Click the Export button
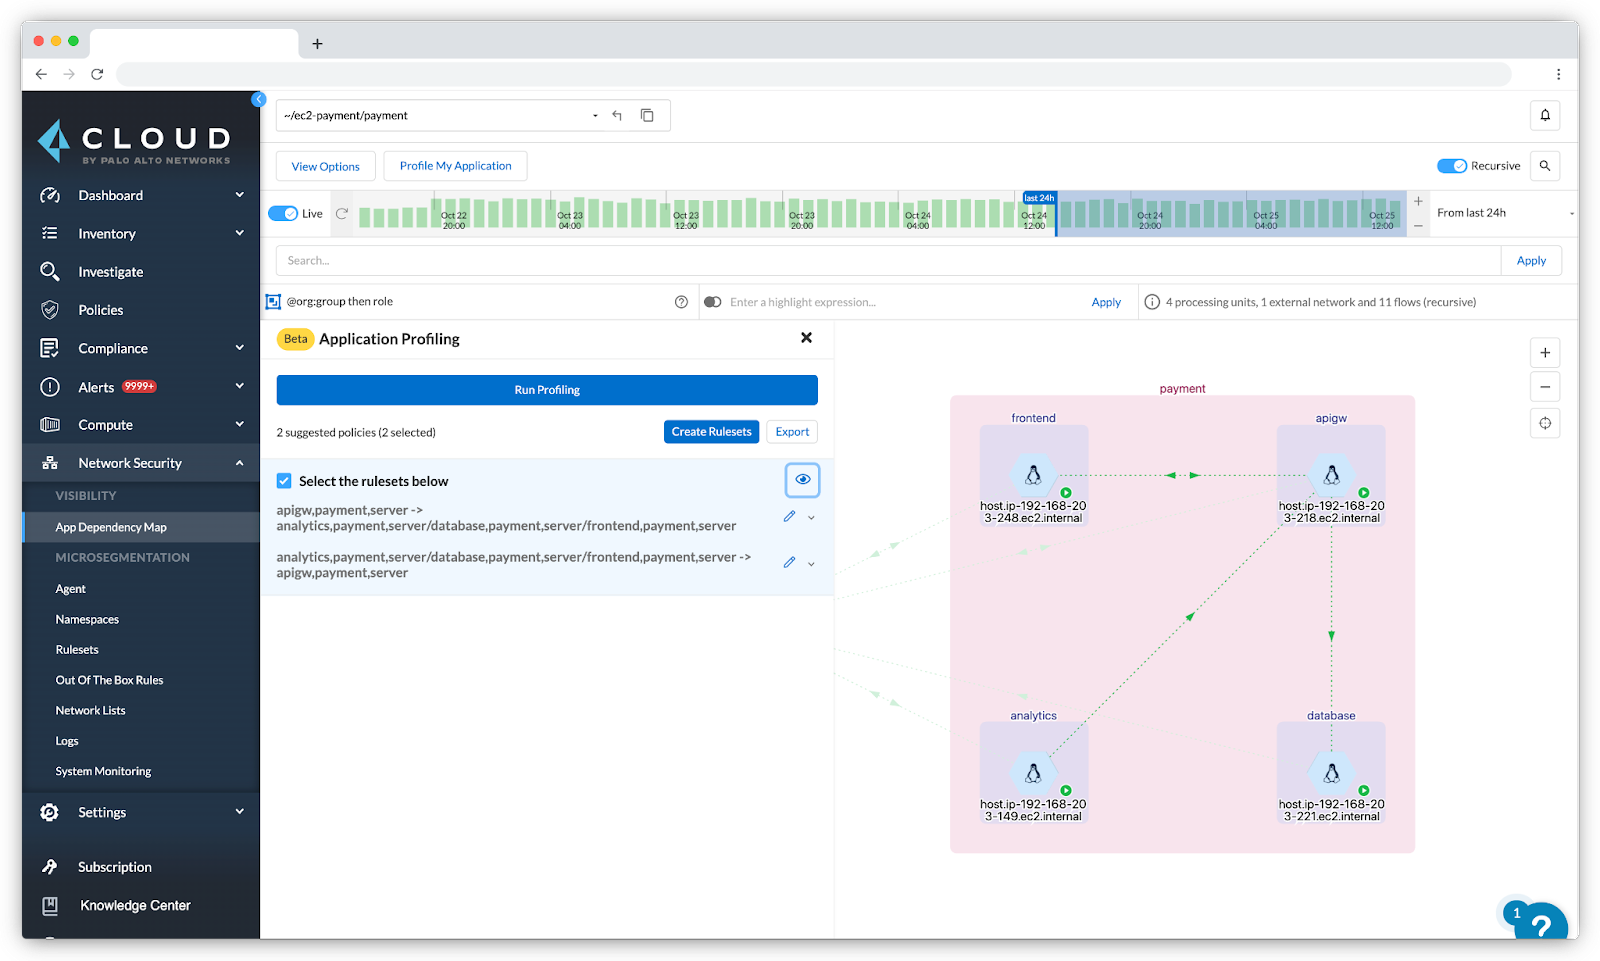Screen dimensions: 1600x961 792,432
